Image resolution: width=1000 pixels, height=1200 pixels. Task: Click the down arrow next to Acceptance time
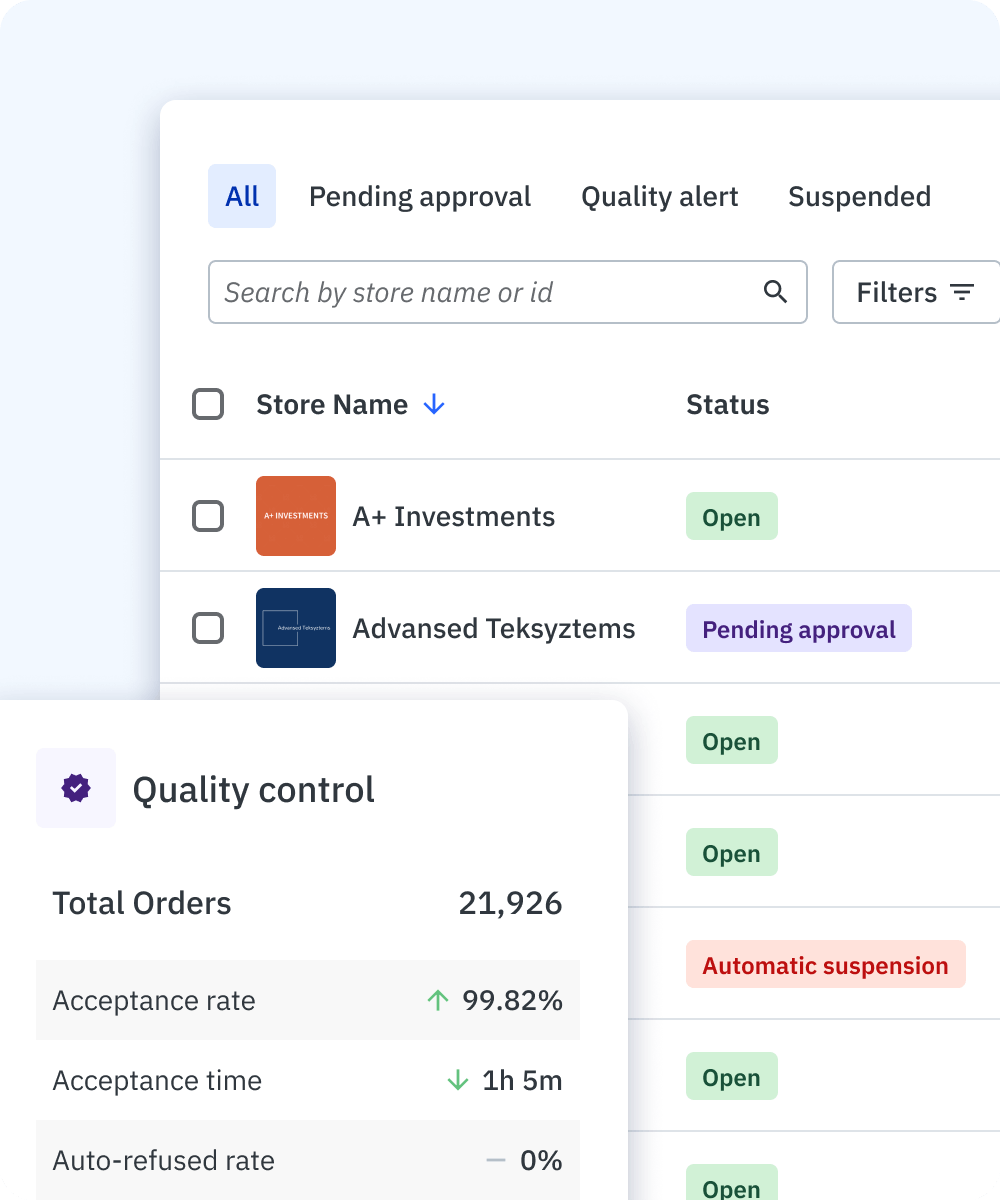[x=456, y=1080]
